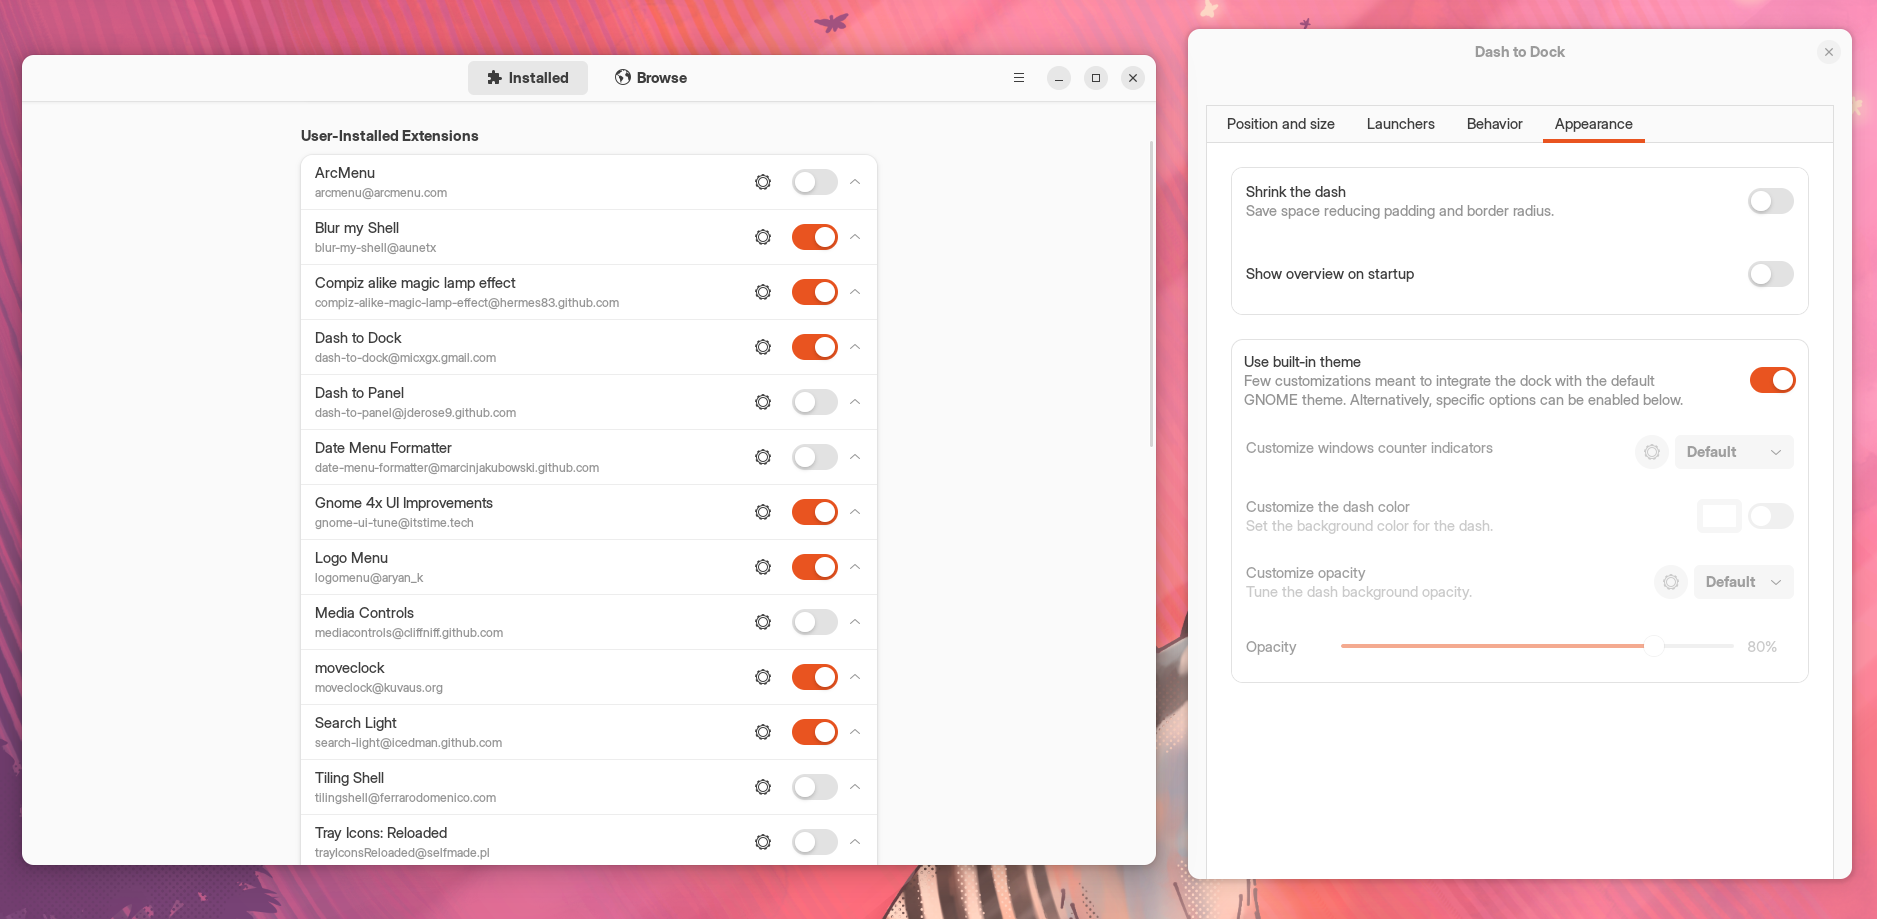The image size is (1877, 919).
Task: Select 'dash-to-dock@micxgx.gmail.com' text
Action: (x=405, y=358)
